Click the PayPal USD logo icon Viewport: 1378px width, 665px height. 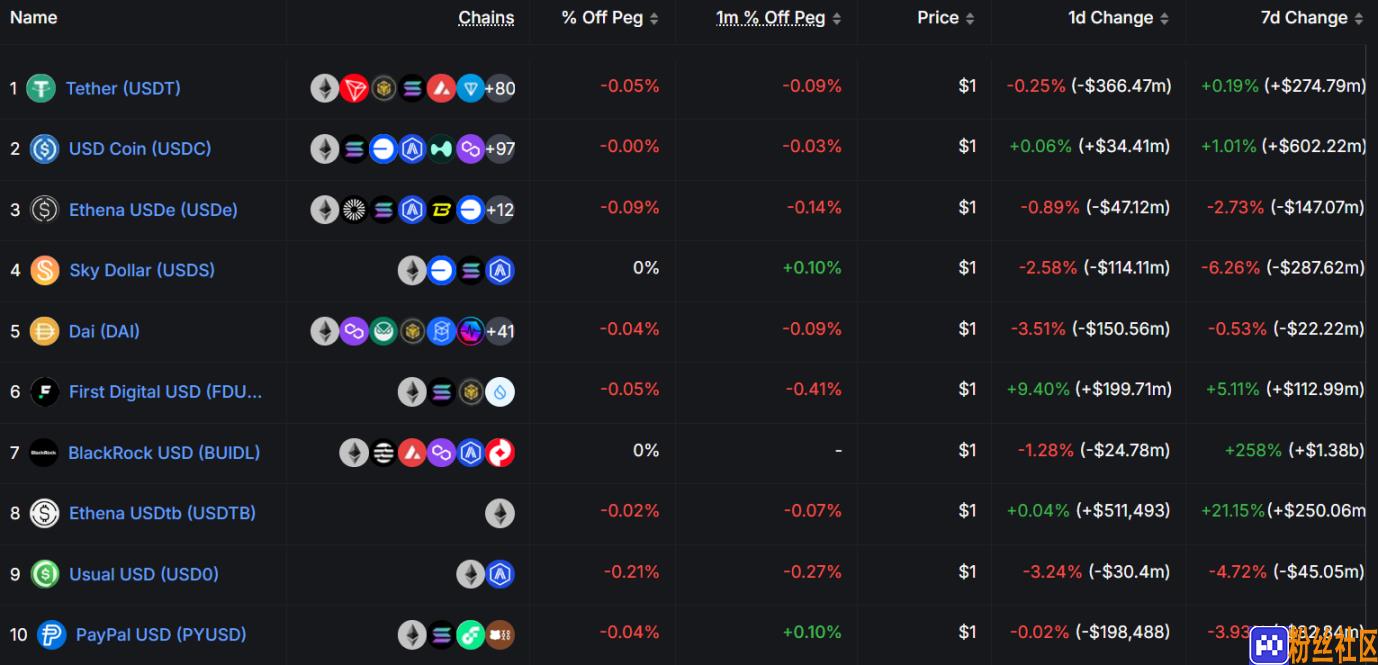(51, 635)
